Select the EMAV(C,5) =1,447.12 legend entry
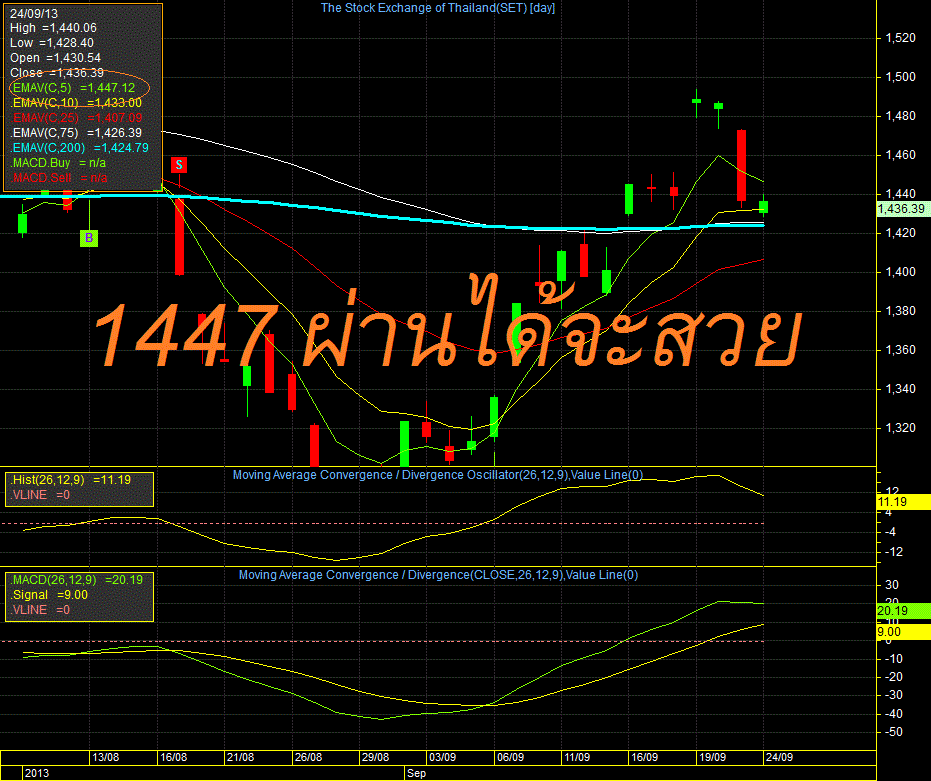This screenshot has height=781, width=931. pyautogui.click(x=74, y=88)
